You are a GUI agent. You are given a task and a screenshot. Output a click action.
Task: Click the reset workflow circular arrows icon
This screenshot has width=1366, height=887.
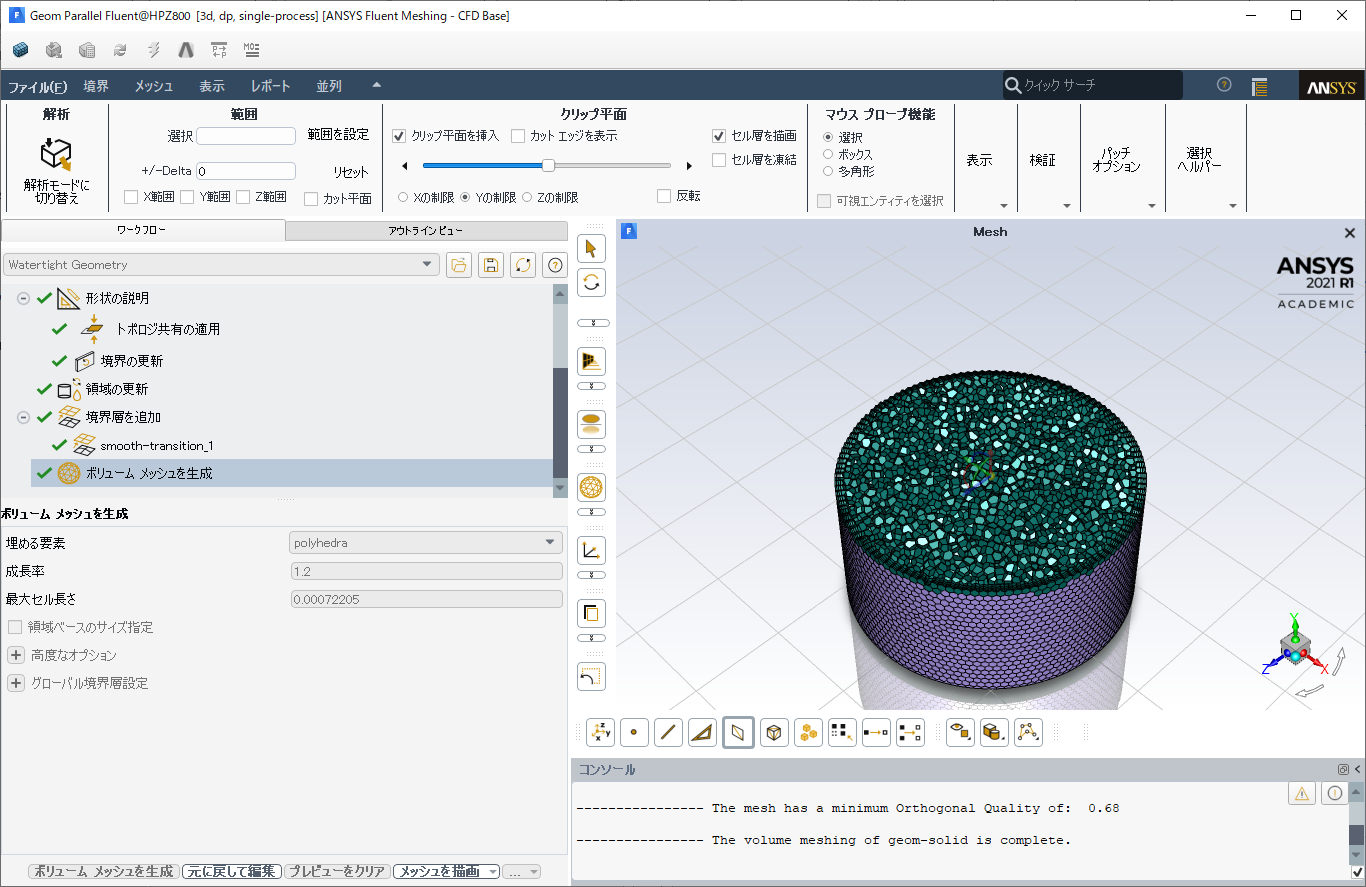(523, 265)
